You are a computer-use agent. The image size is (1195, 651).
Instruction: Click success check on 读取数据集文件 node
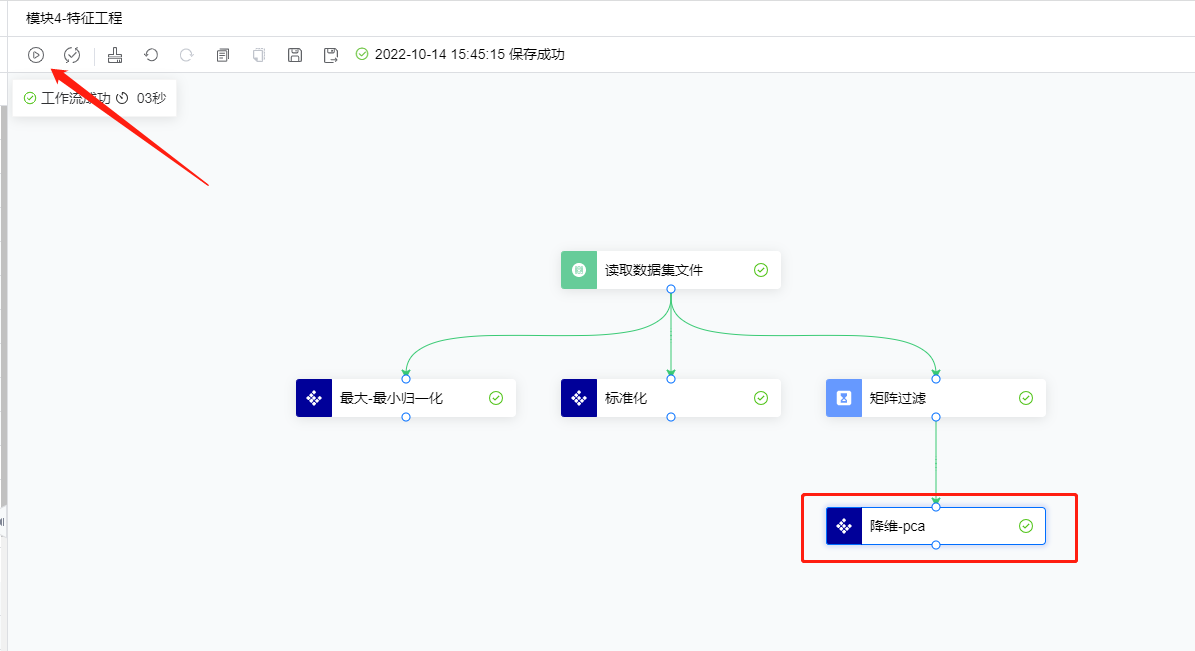pyautogui.click(x=761, y=270)
